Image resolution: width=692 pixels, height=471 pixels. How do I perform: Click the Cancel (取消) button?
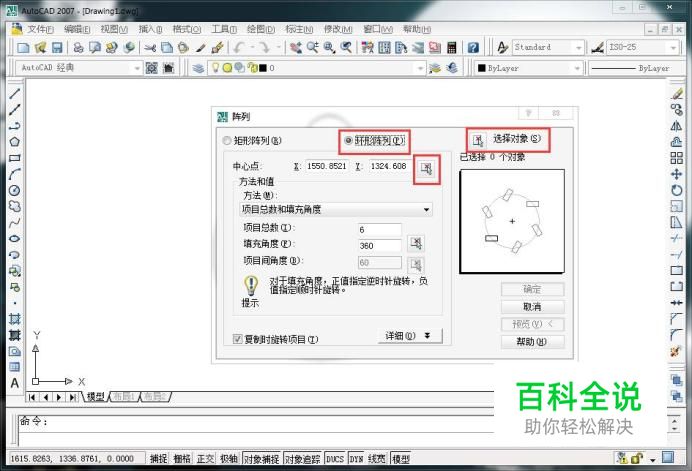pyautogui.click(x=532, y=307)
